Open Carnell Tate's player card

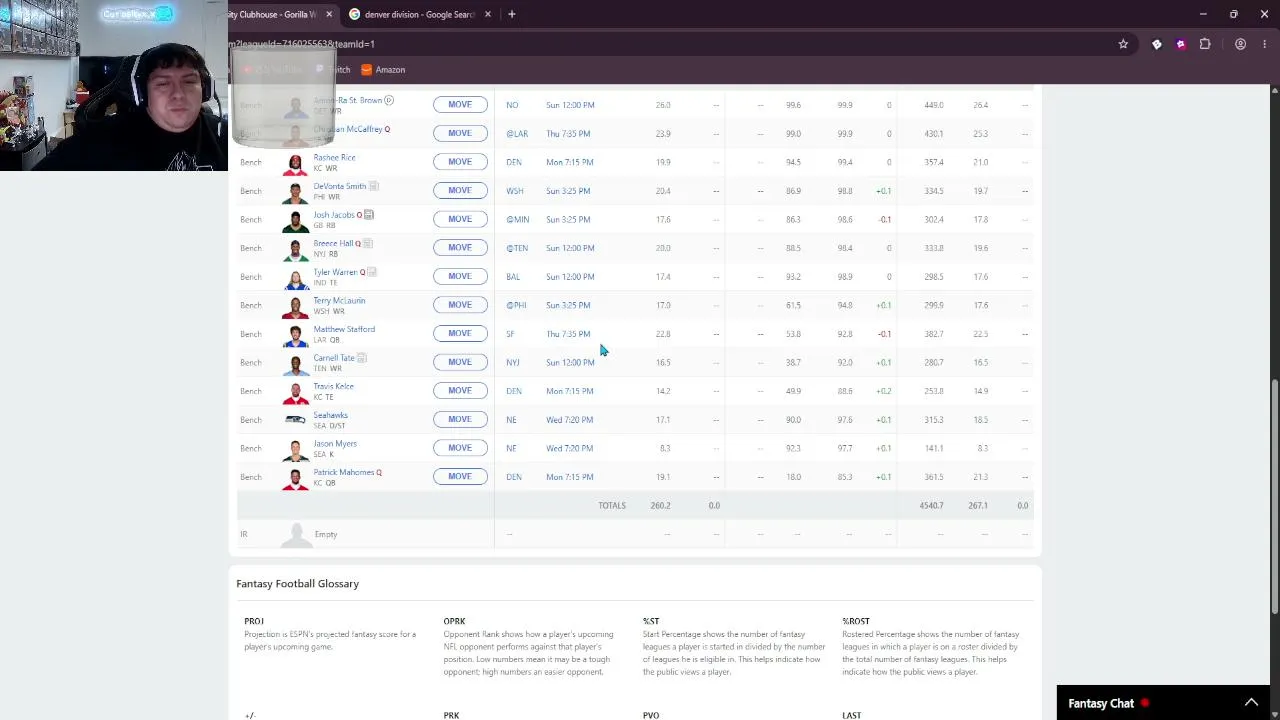pos(334,358)
